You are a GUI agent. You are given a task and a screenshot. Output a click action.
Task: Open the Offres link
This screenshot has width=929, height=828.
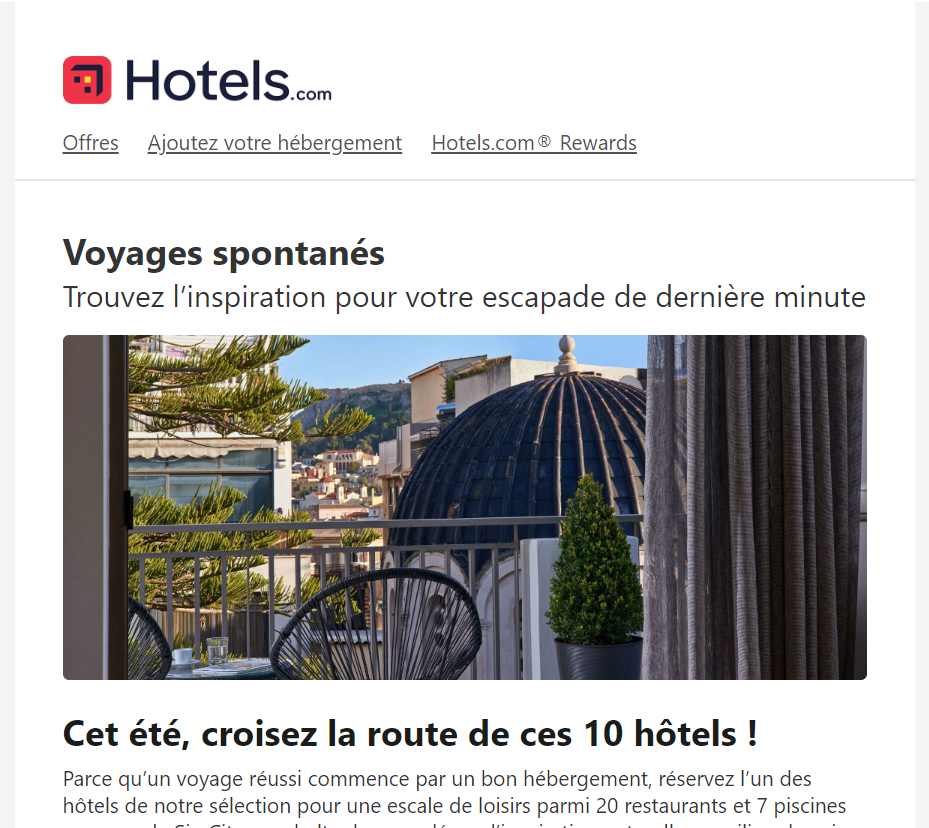coord(91,143)
